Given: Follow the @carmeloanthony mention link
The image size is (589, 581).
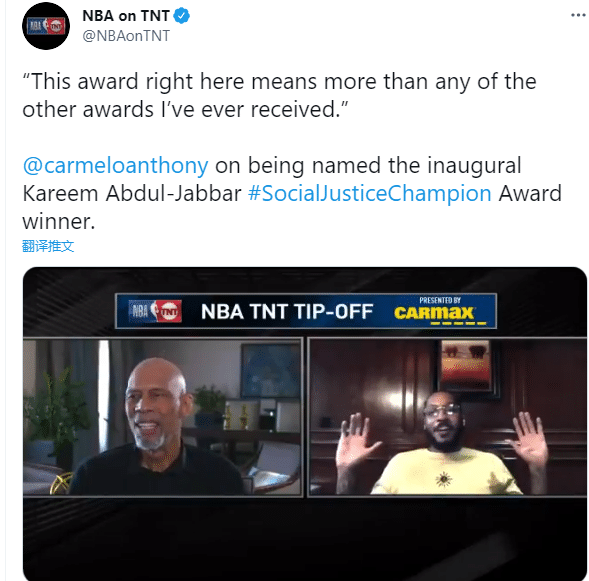Looking at the screenshot, I should click(115, 166).
